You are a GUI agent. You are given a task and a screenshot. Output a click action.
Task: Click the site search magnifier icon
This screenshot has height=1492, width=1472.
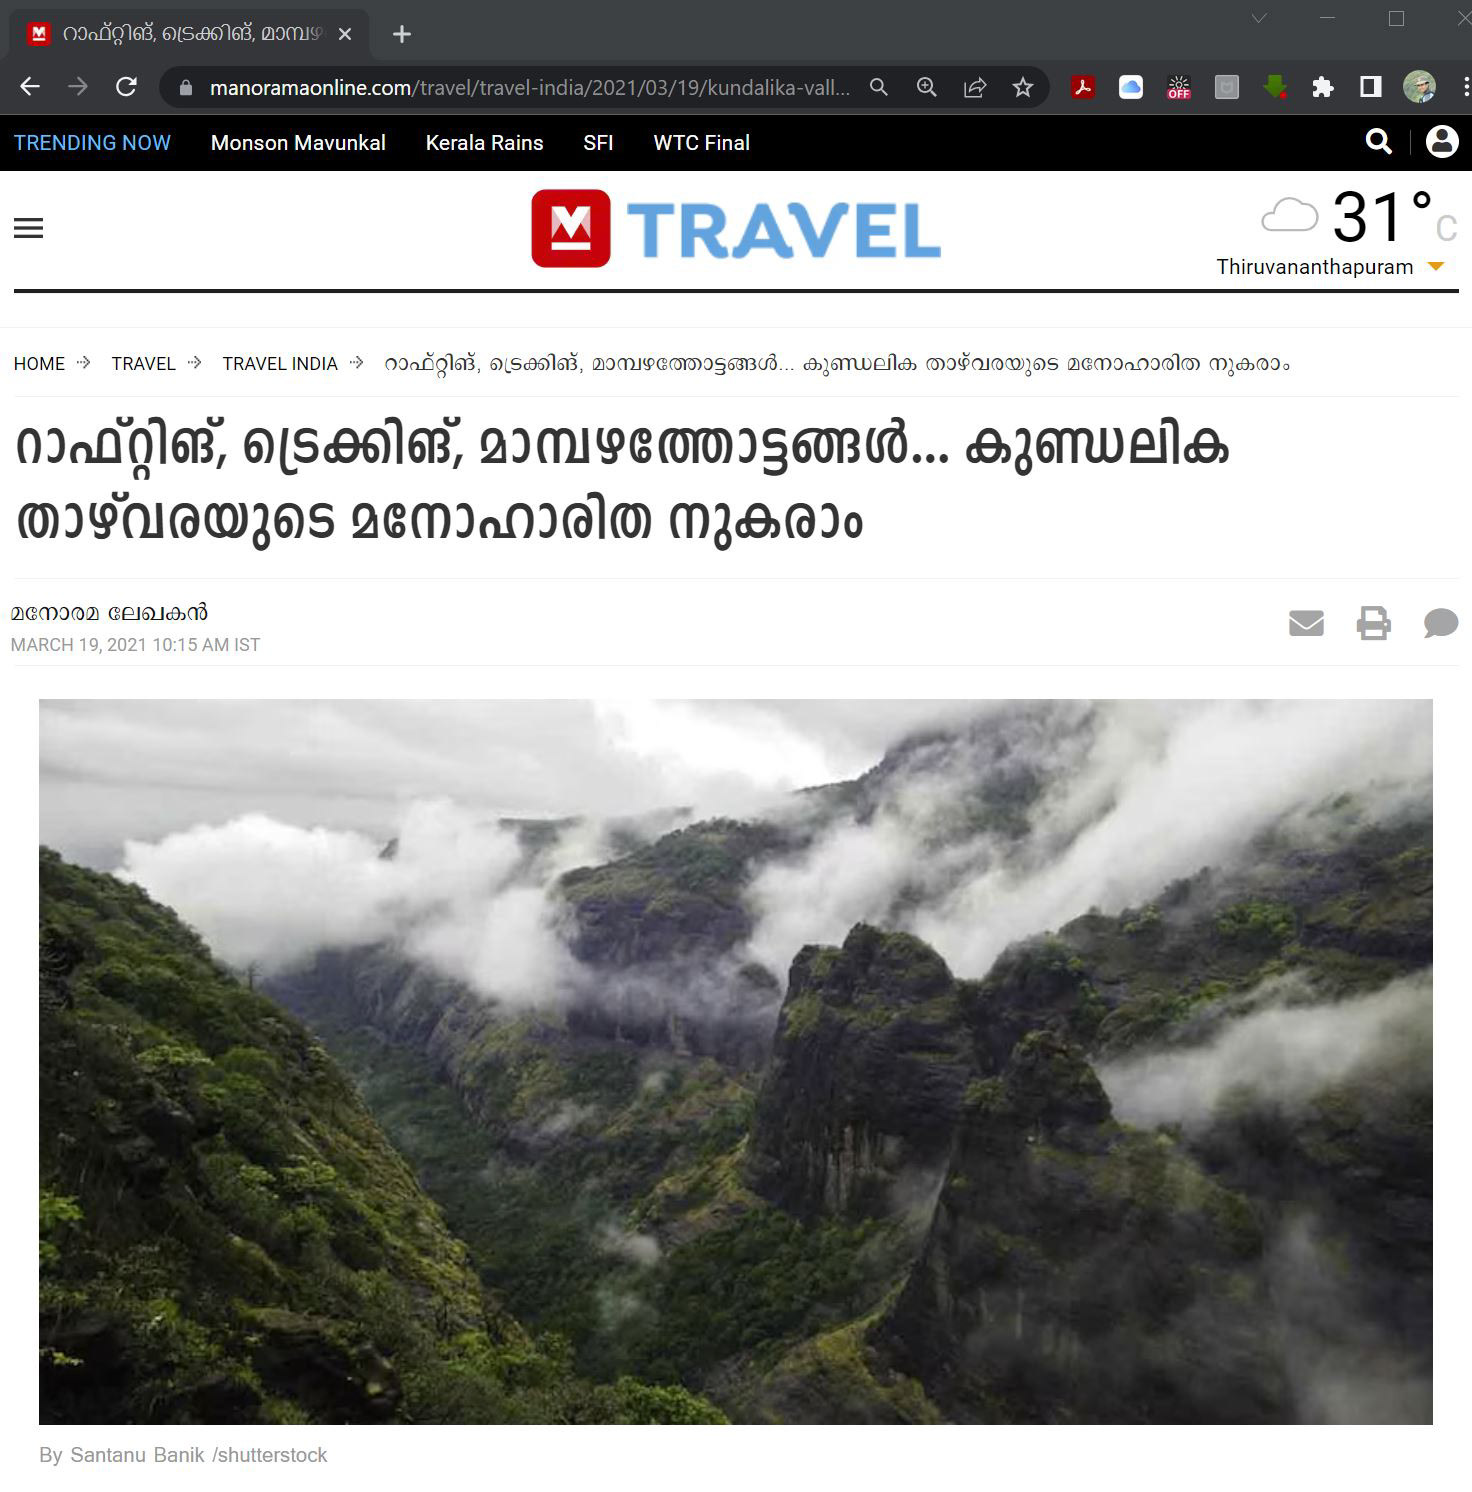1379,142
